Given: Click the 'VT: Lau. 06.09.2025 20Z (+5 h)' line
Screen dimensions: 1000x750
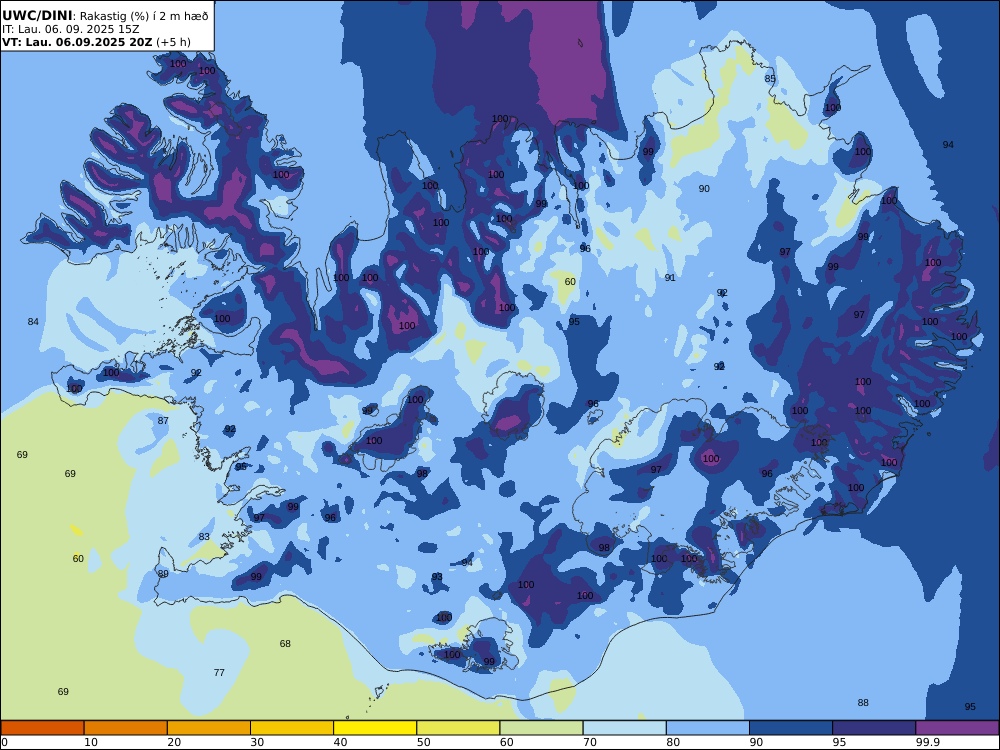Looking at the screenshot, I should click(x=96, y=42).
